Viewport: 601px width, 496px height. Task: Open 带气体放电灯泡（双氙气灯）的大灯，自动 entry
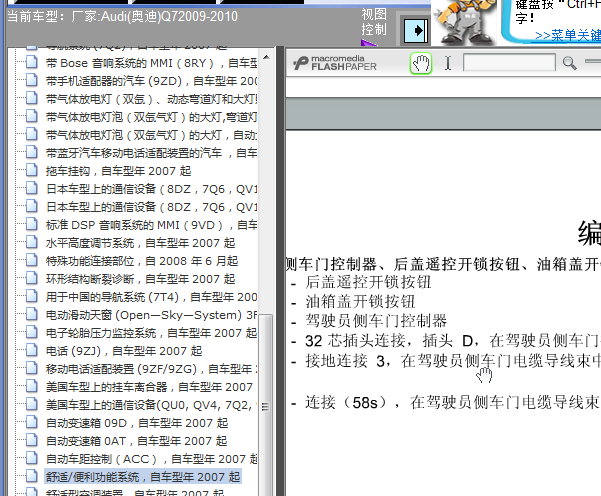(x=151, y=135)
